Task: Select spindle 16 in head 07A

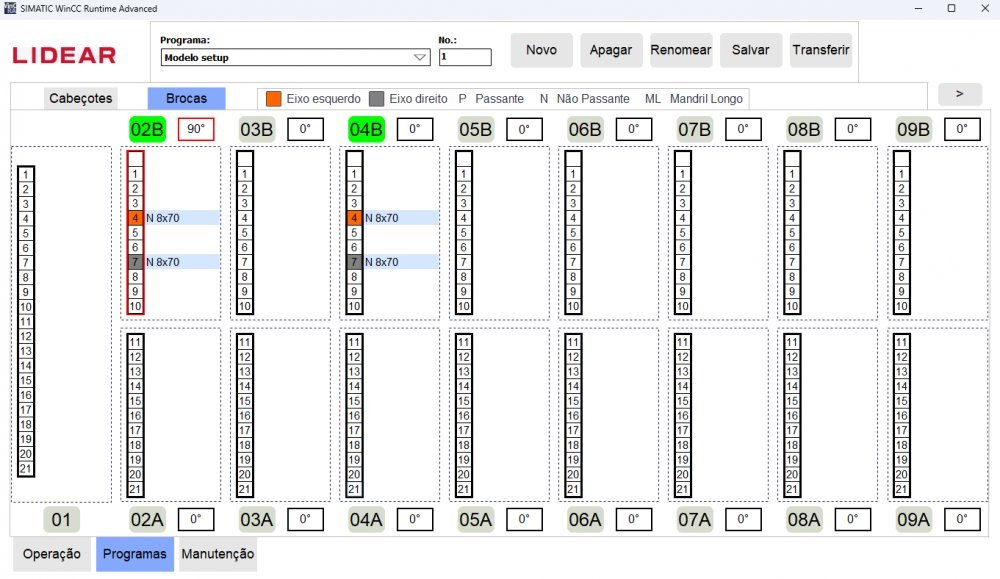Action: click(682, 416)
